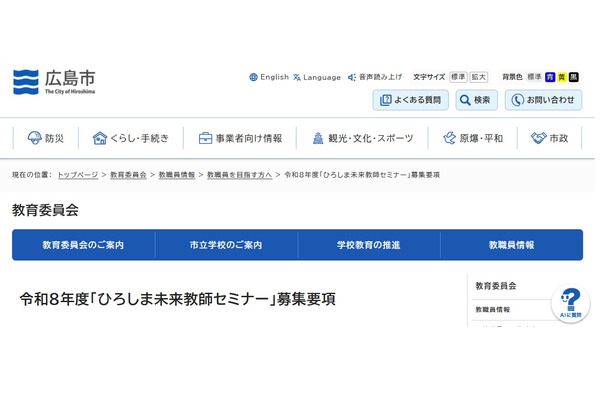Click the handshake icon beside 市政
600x400 pixels.
point(538,138)
